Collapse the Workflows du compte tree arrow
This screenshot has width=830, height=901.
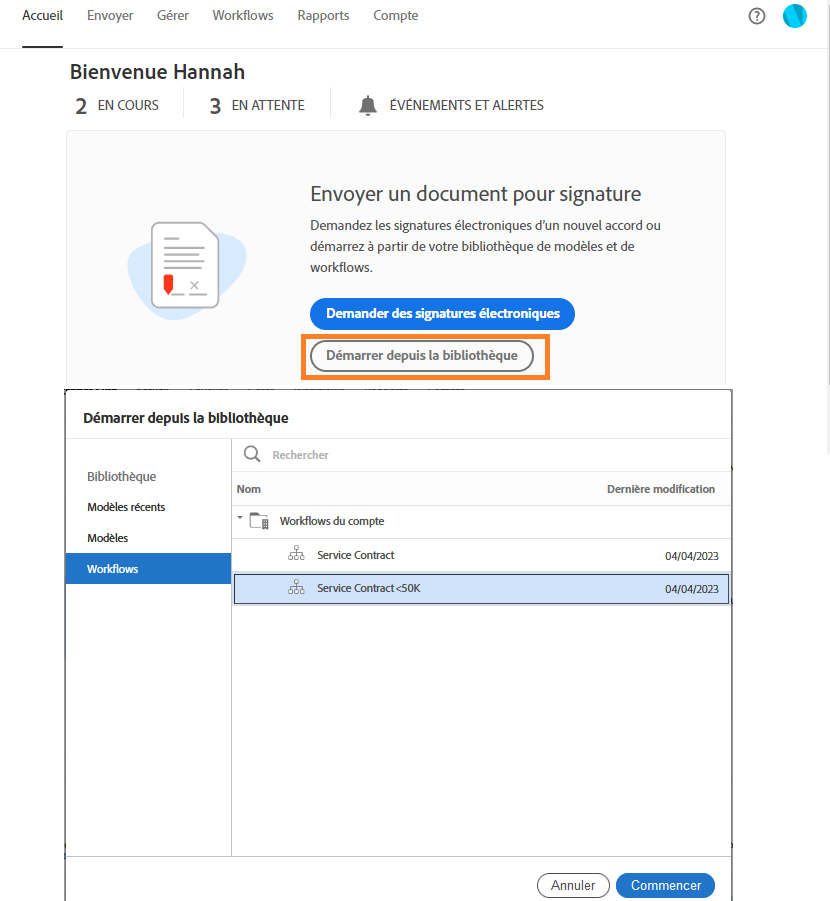coord(240,518)
